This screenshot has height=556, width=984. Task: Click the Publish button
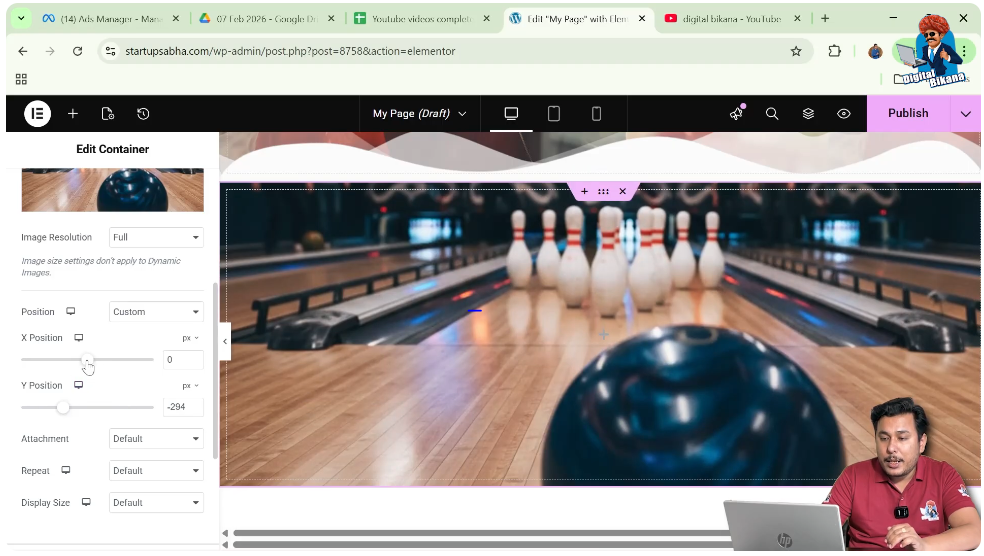click(908, 114)
